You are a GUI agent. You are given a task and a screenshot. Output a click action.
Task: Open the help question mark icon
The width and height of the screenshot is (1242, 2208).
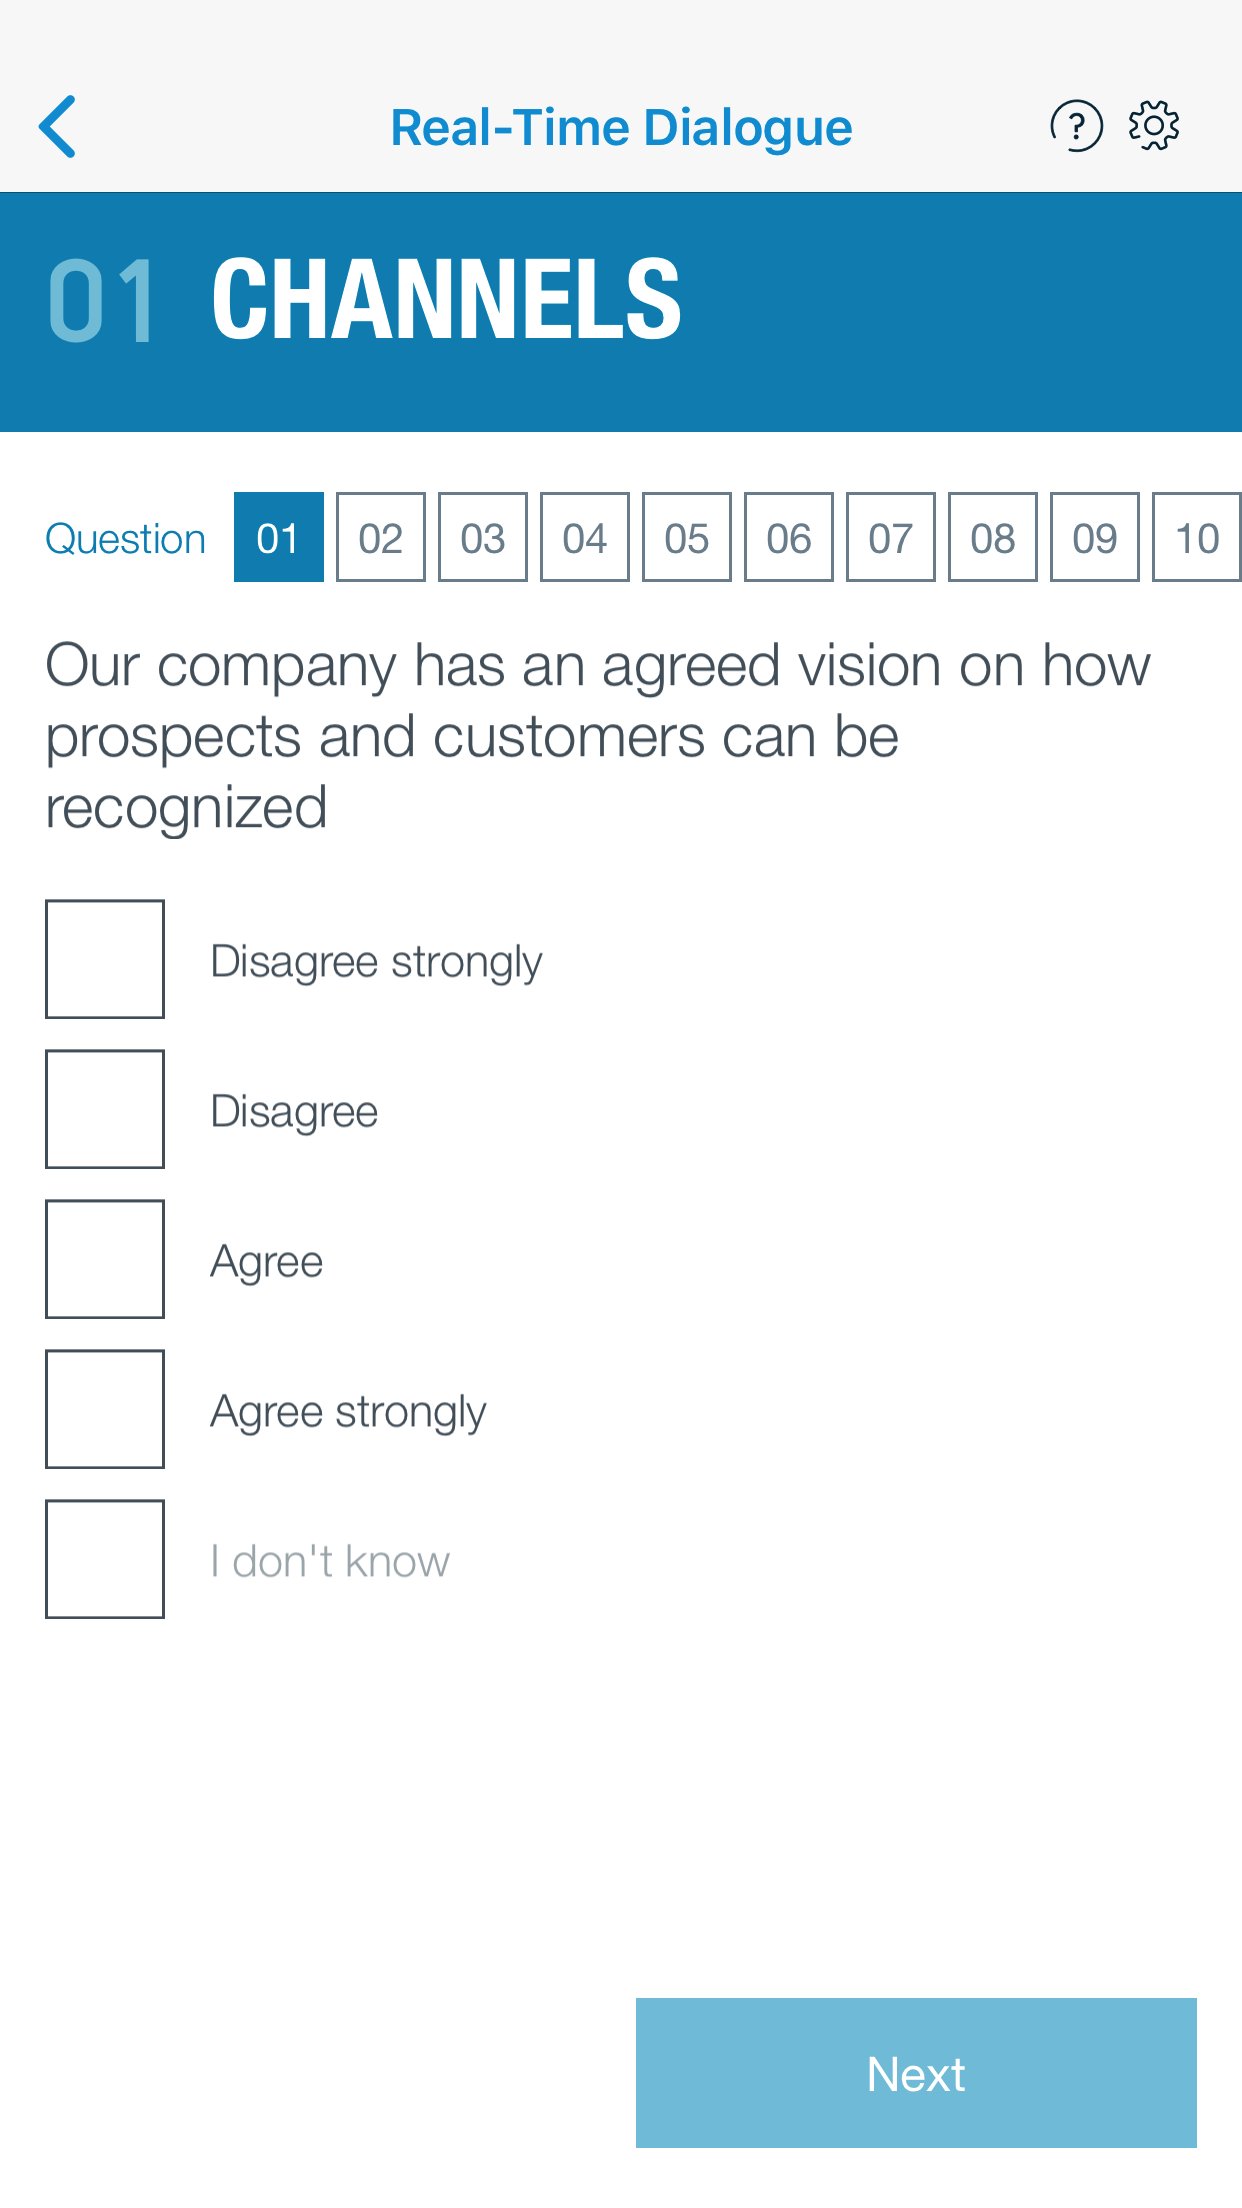[x=1076, y=127]
